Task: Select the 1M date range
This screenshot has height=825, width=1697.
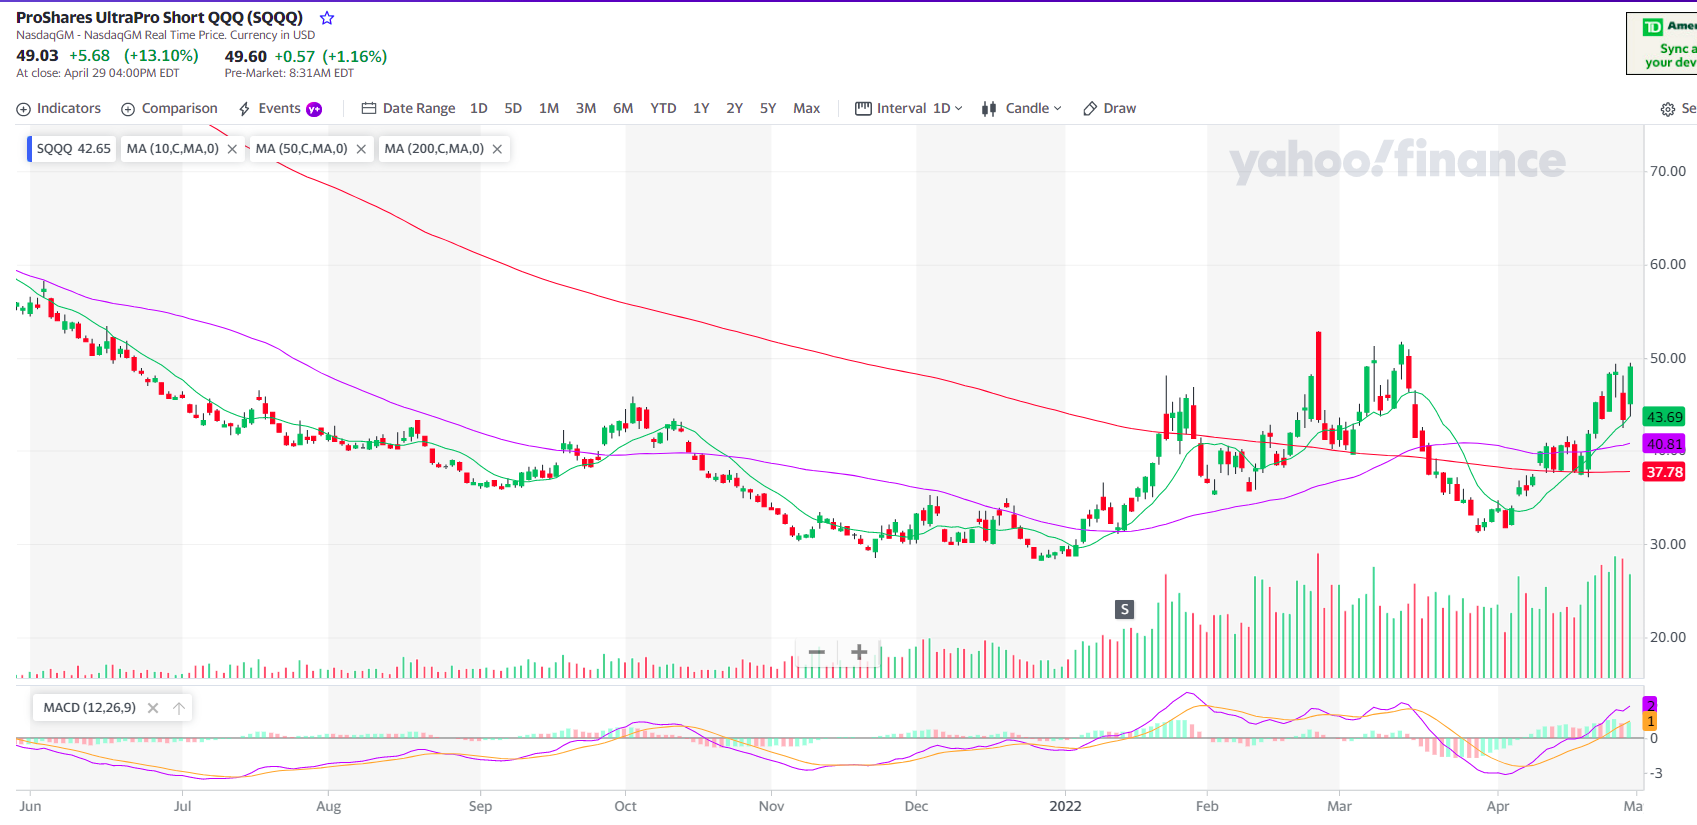Action: point(549,108)
